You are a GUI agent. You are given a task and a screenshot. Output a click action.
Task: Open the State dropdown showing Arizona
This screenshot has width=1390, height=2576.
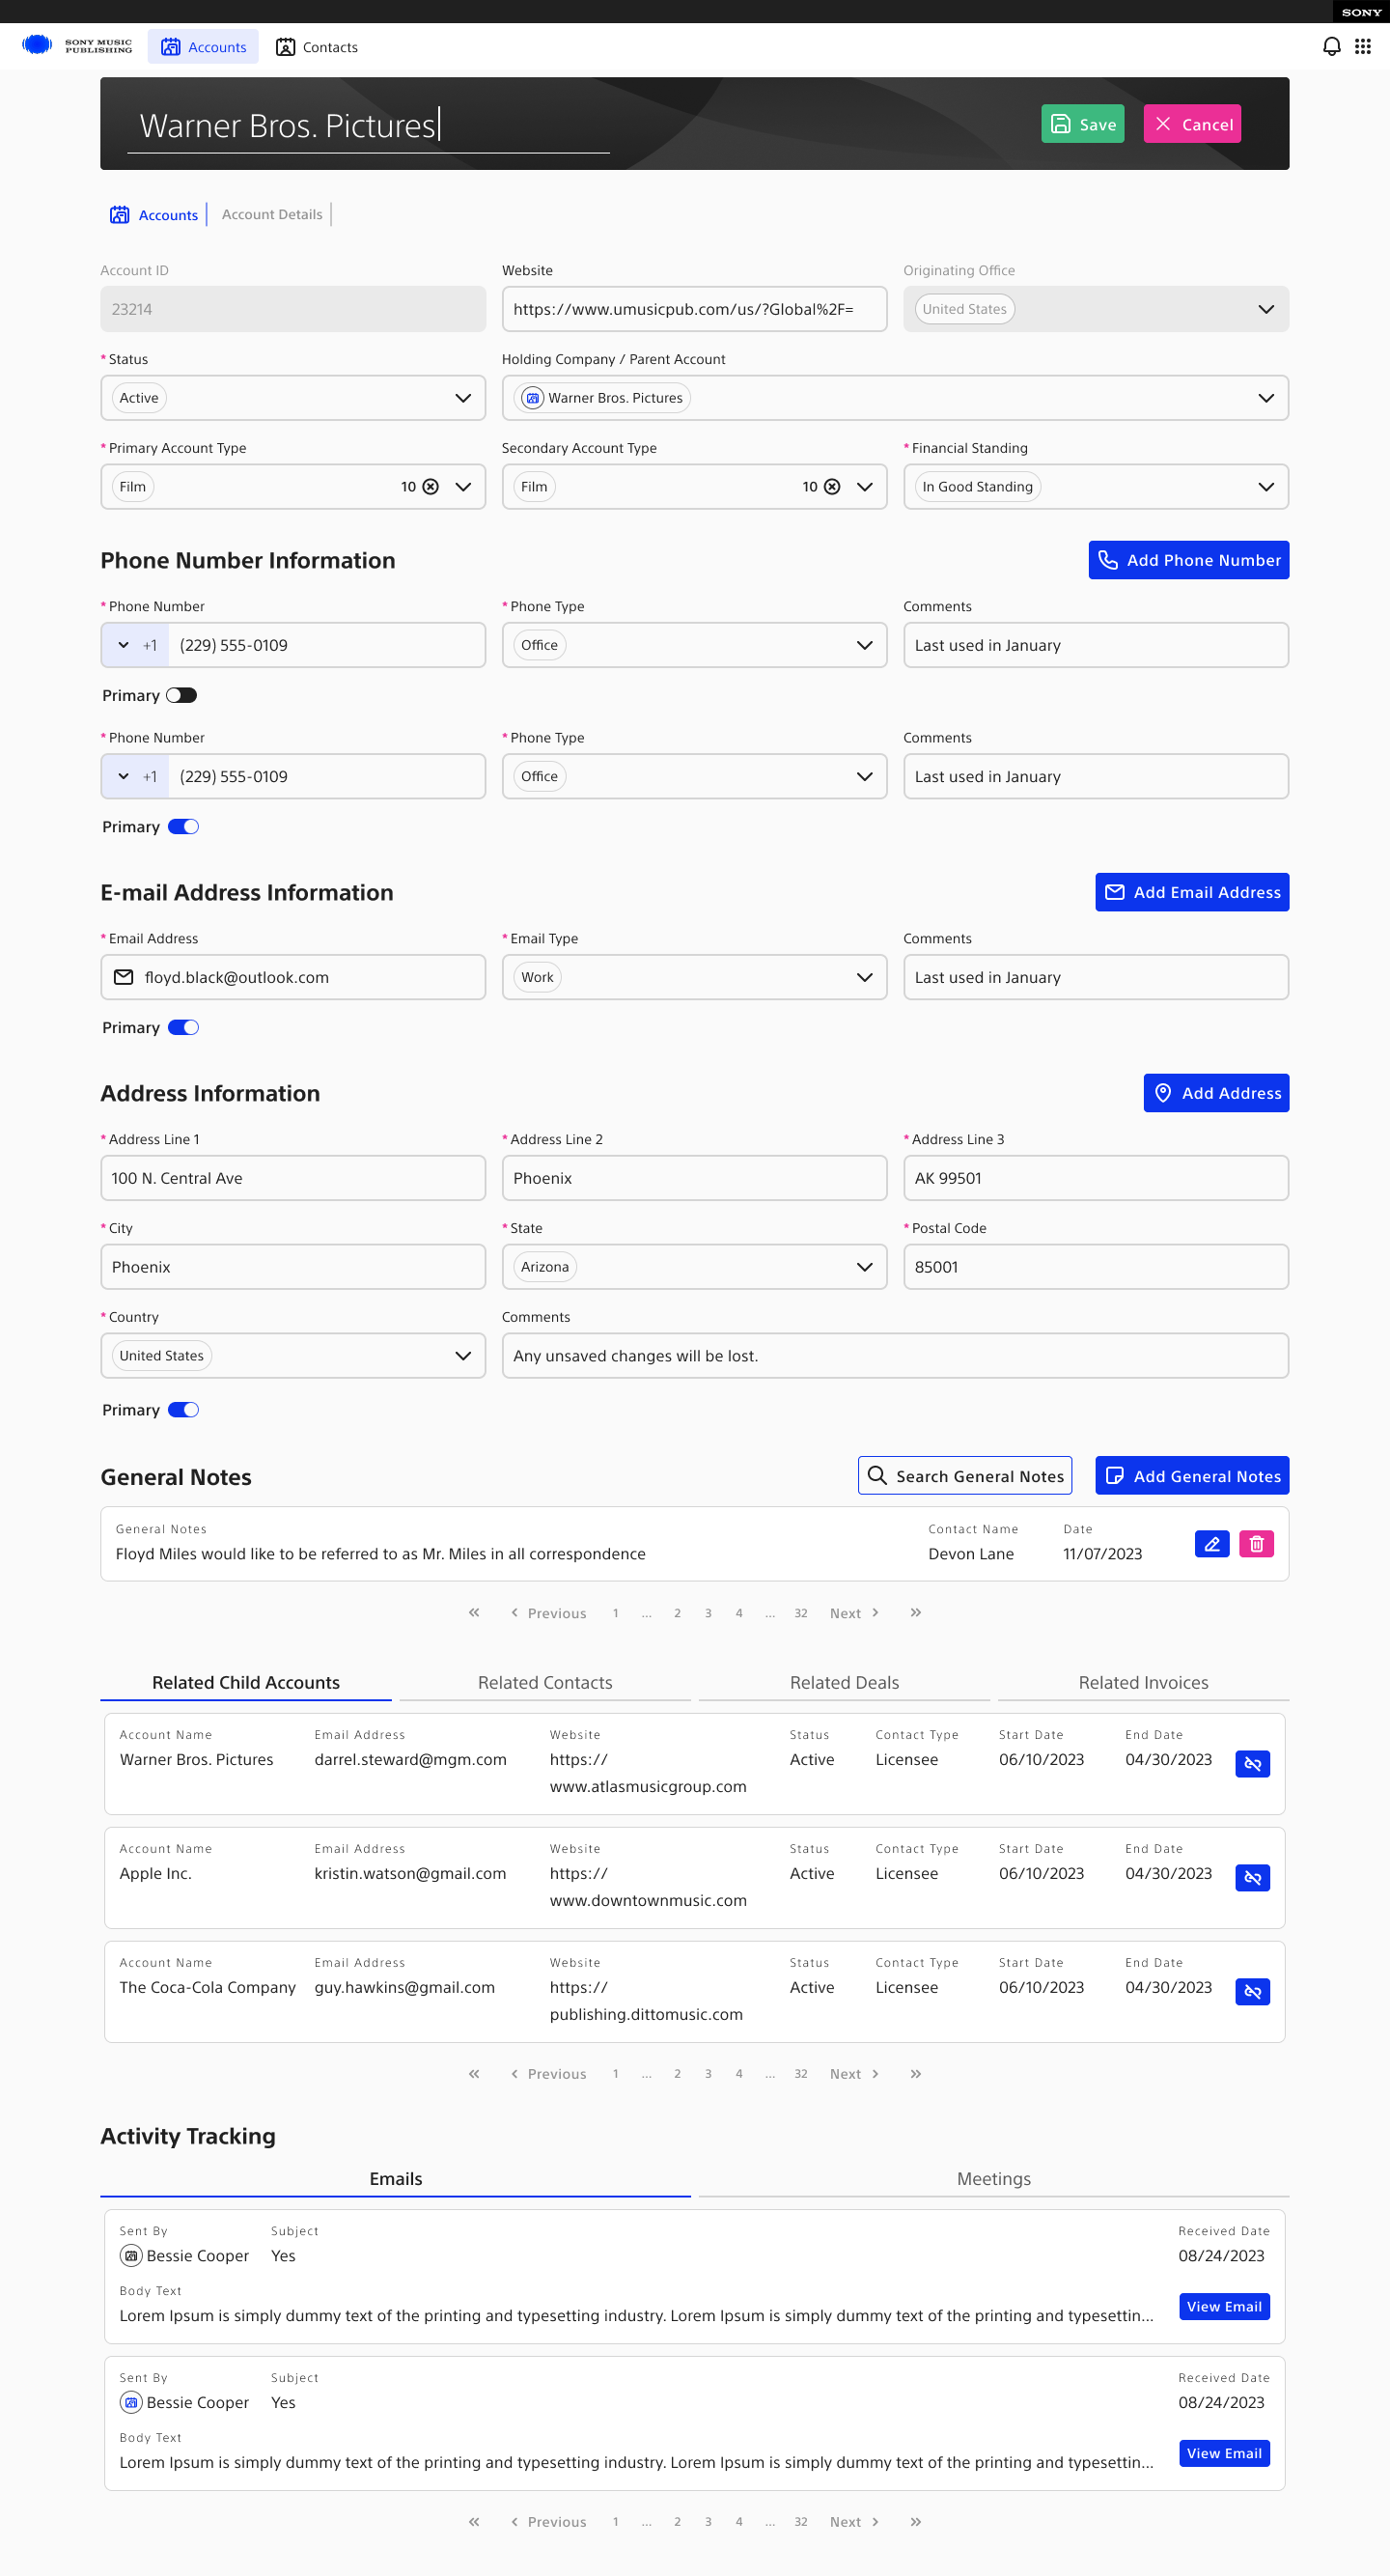(694, 1267)
